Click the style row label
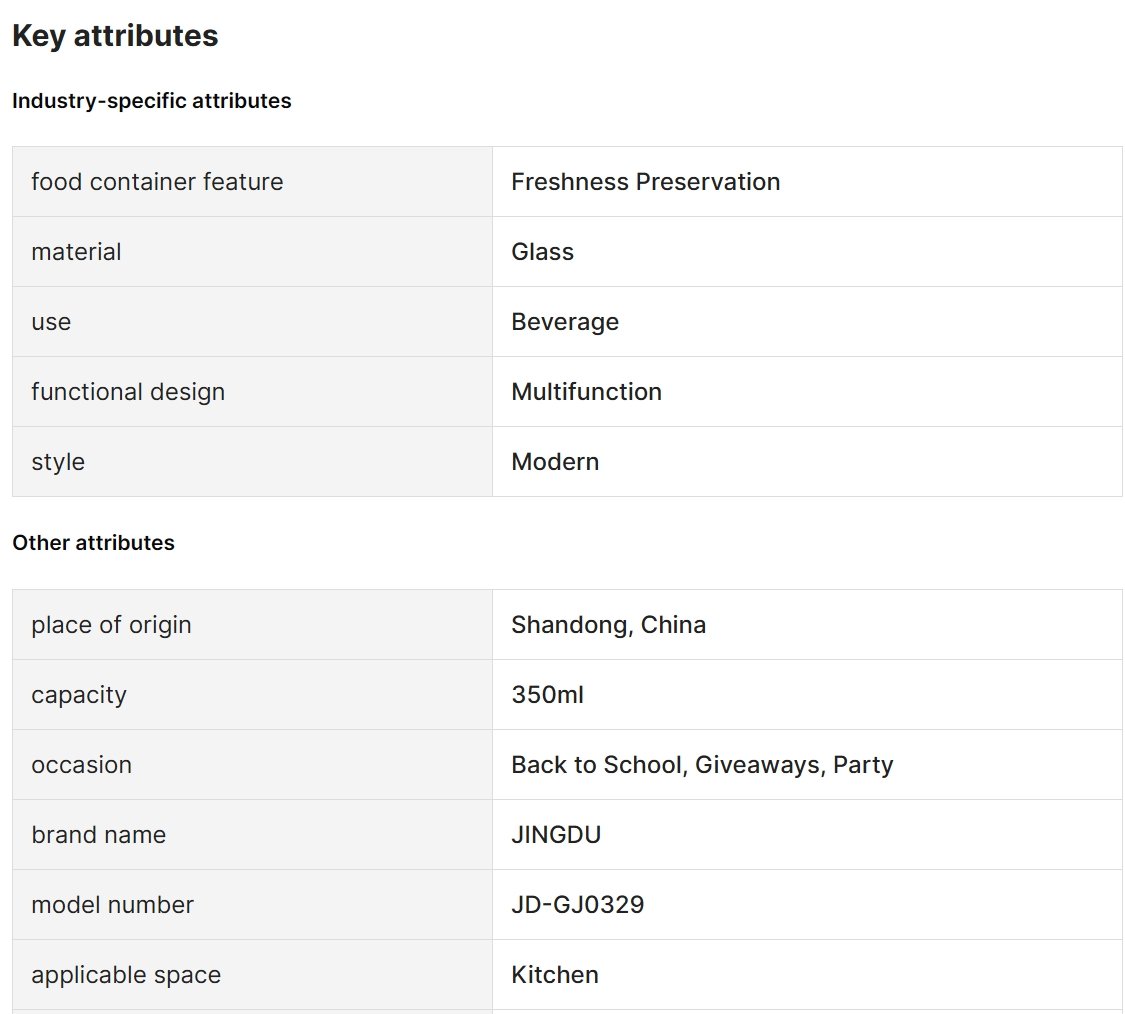 coord(58,461)
